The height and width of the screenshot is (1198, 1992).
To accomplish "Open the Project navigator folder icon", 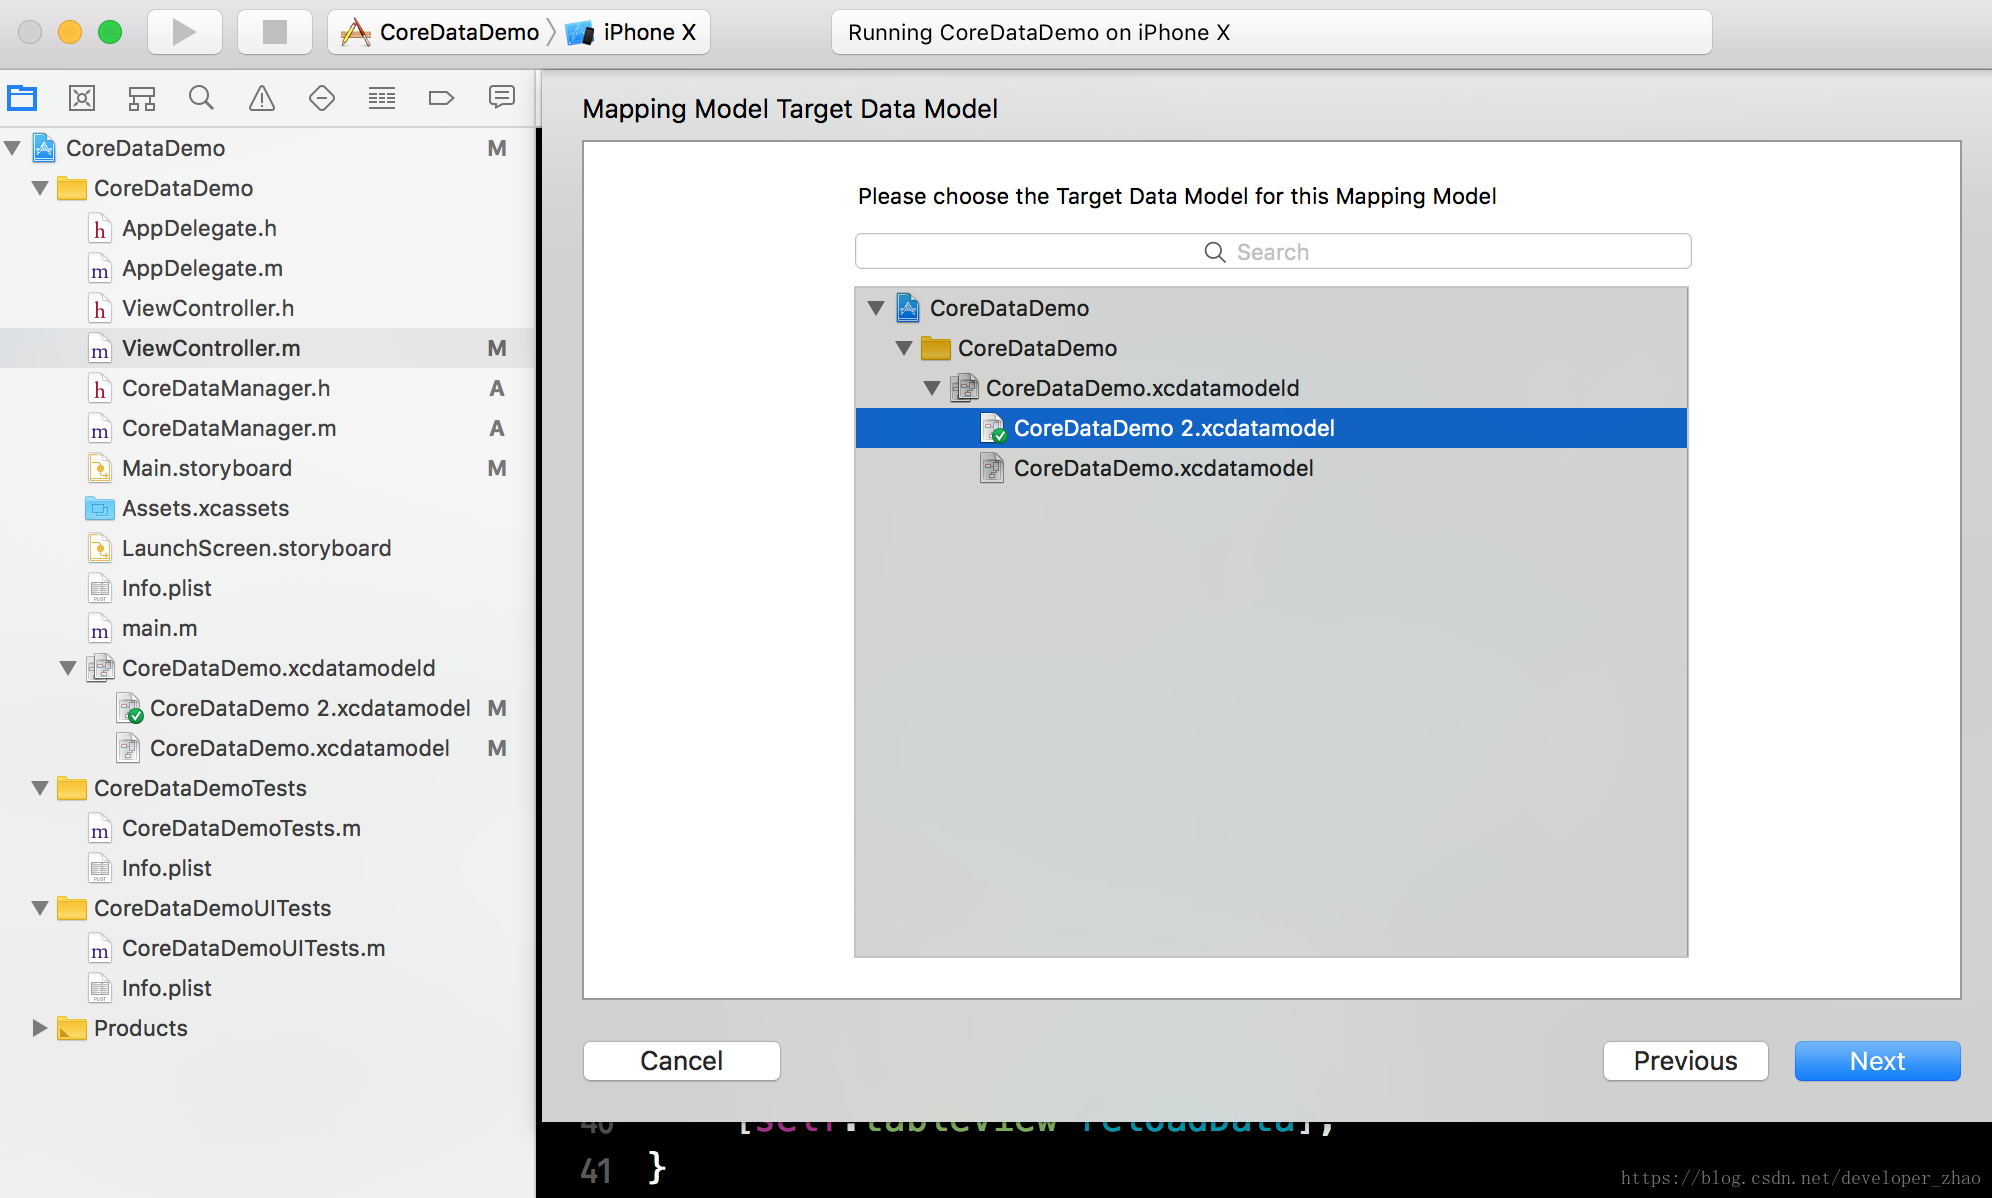I will click(x=22, y=98).
